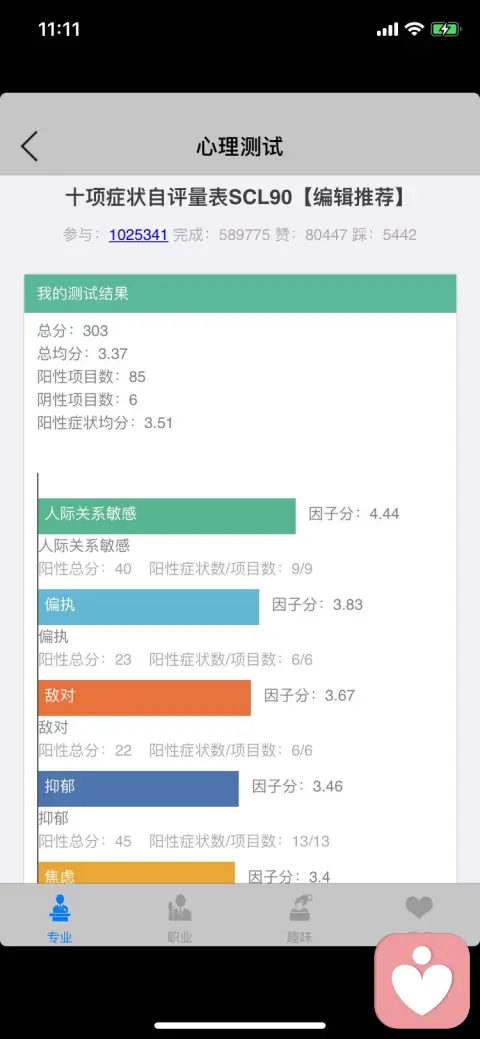This screenshot has width=480, height=1039.
Task: Tap the 我的测试结果 green header
Action: (x=240, y=294)
